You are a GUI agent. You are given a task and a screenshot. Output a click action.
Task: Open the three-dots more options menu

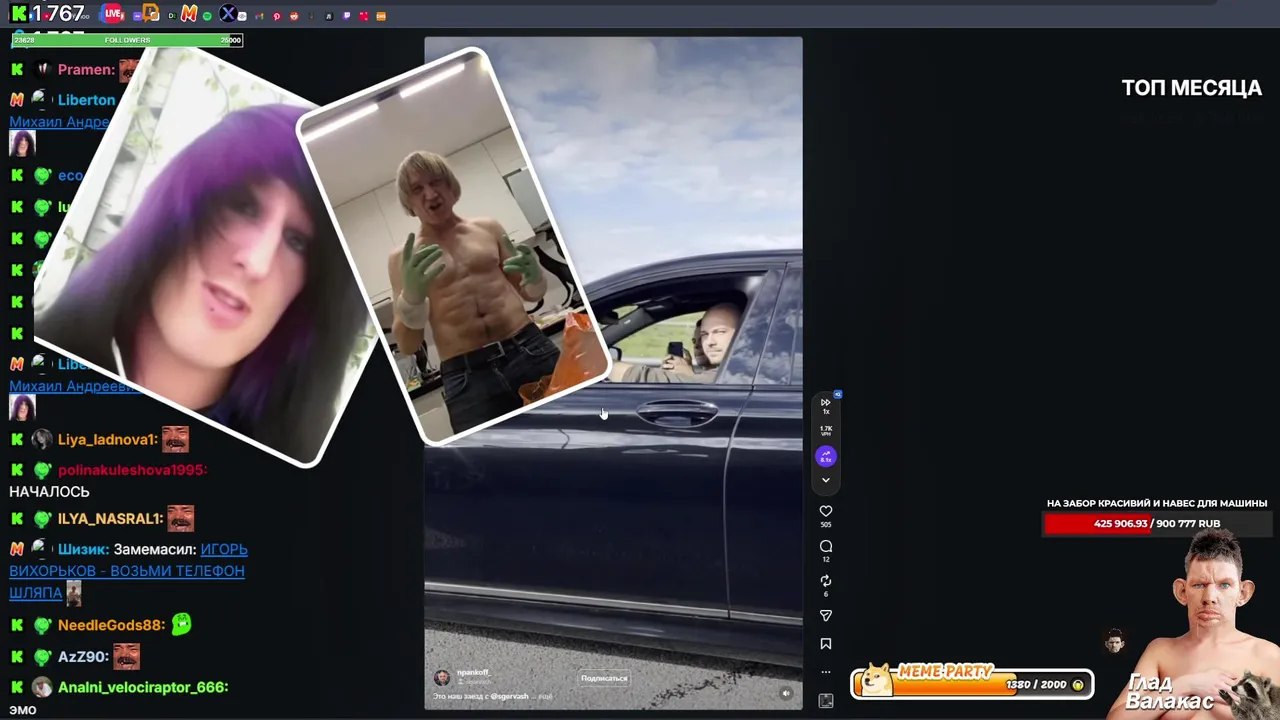[826, 672]
